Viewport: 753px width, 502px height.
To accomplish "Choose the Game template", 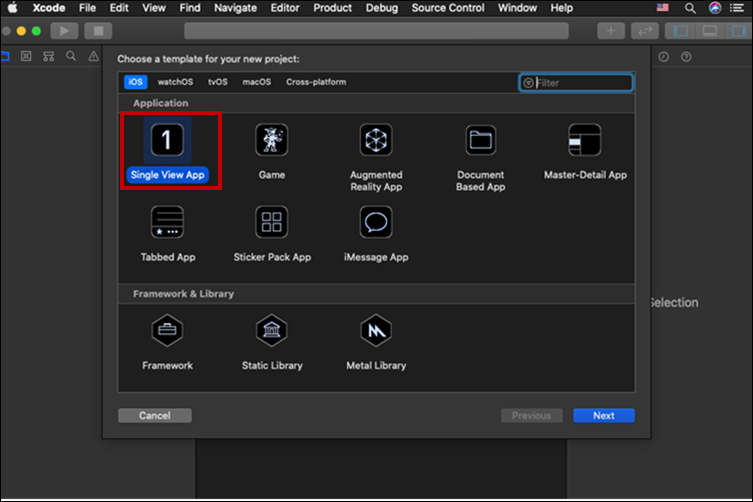I will point(272,151).
